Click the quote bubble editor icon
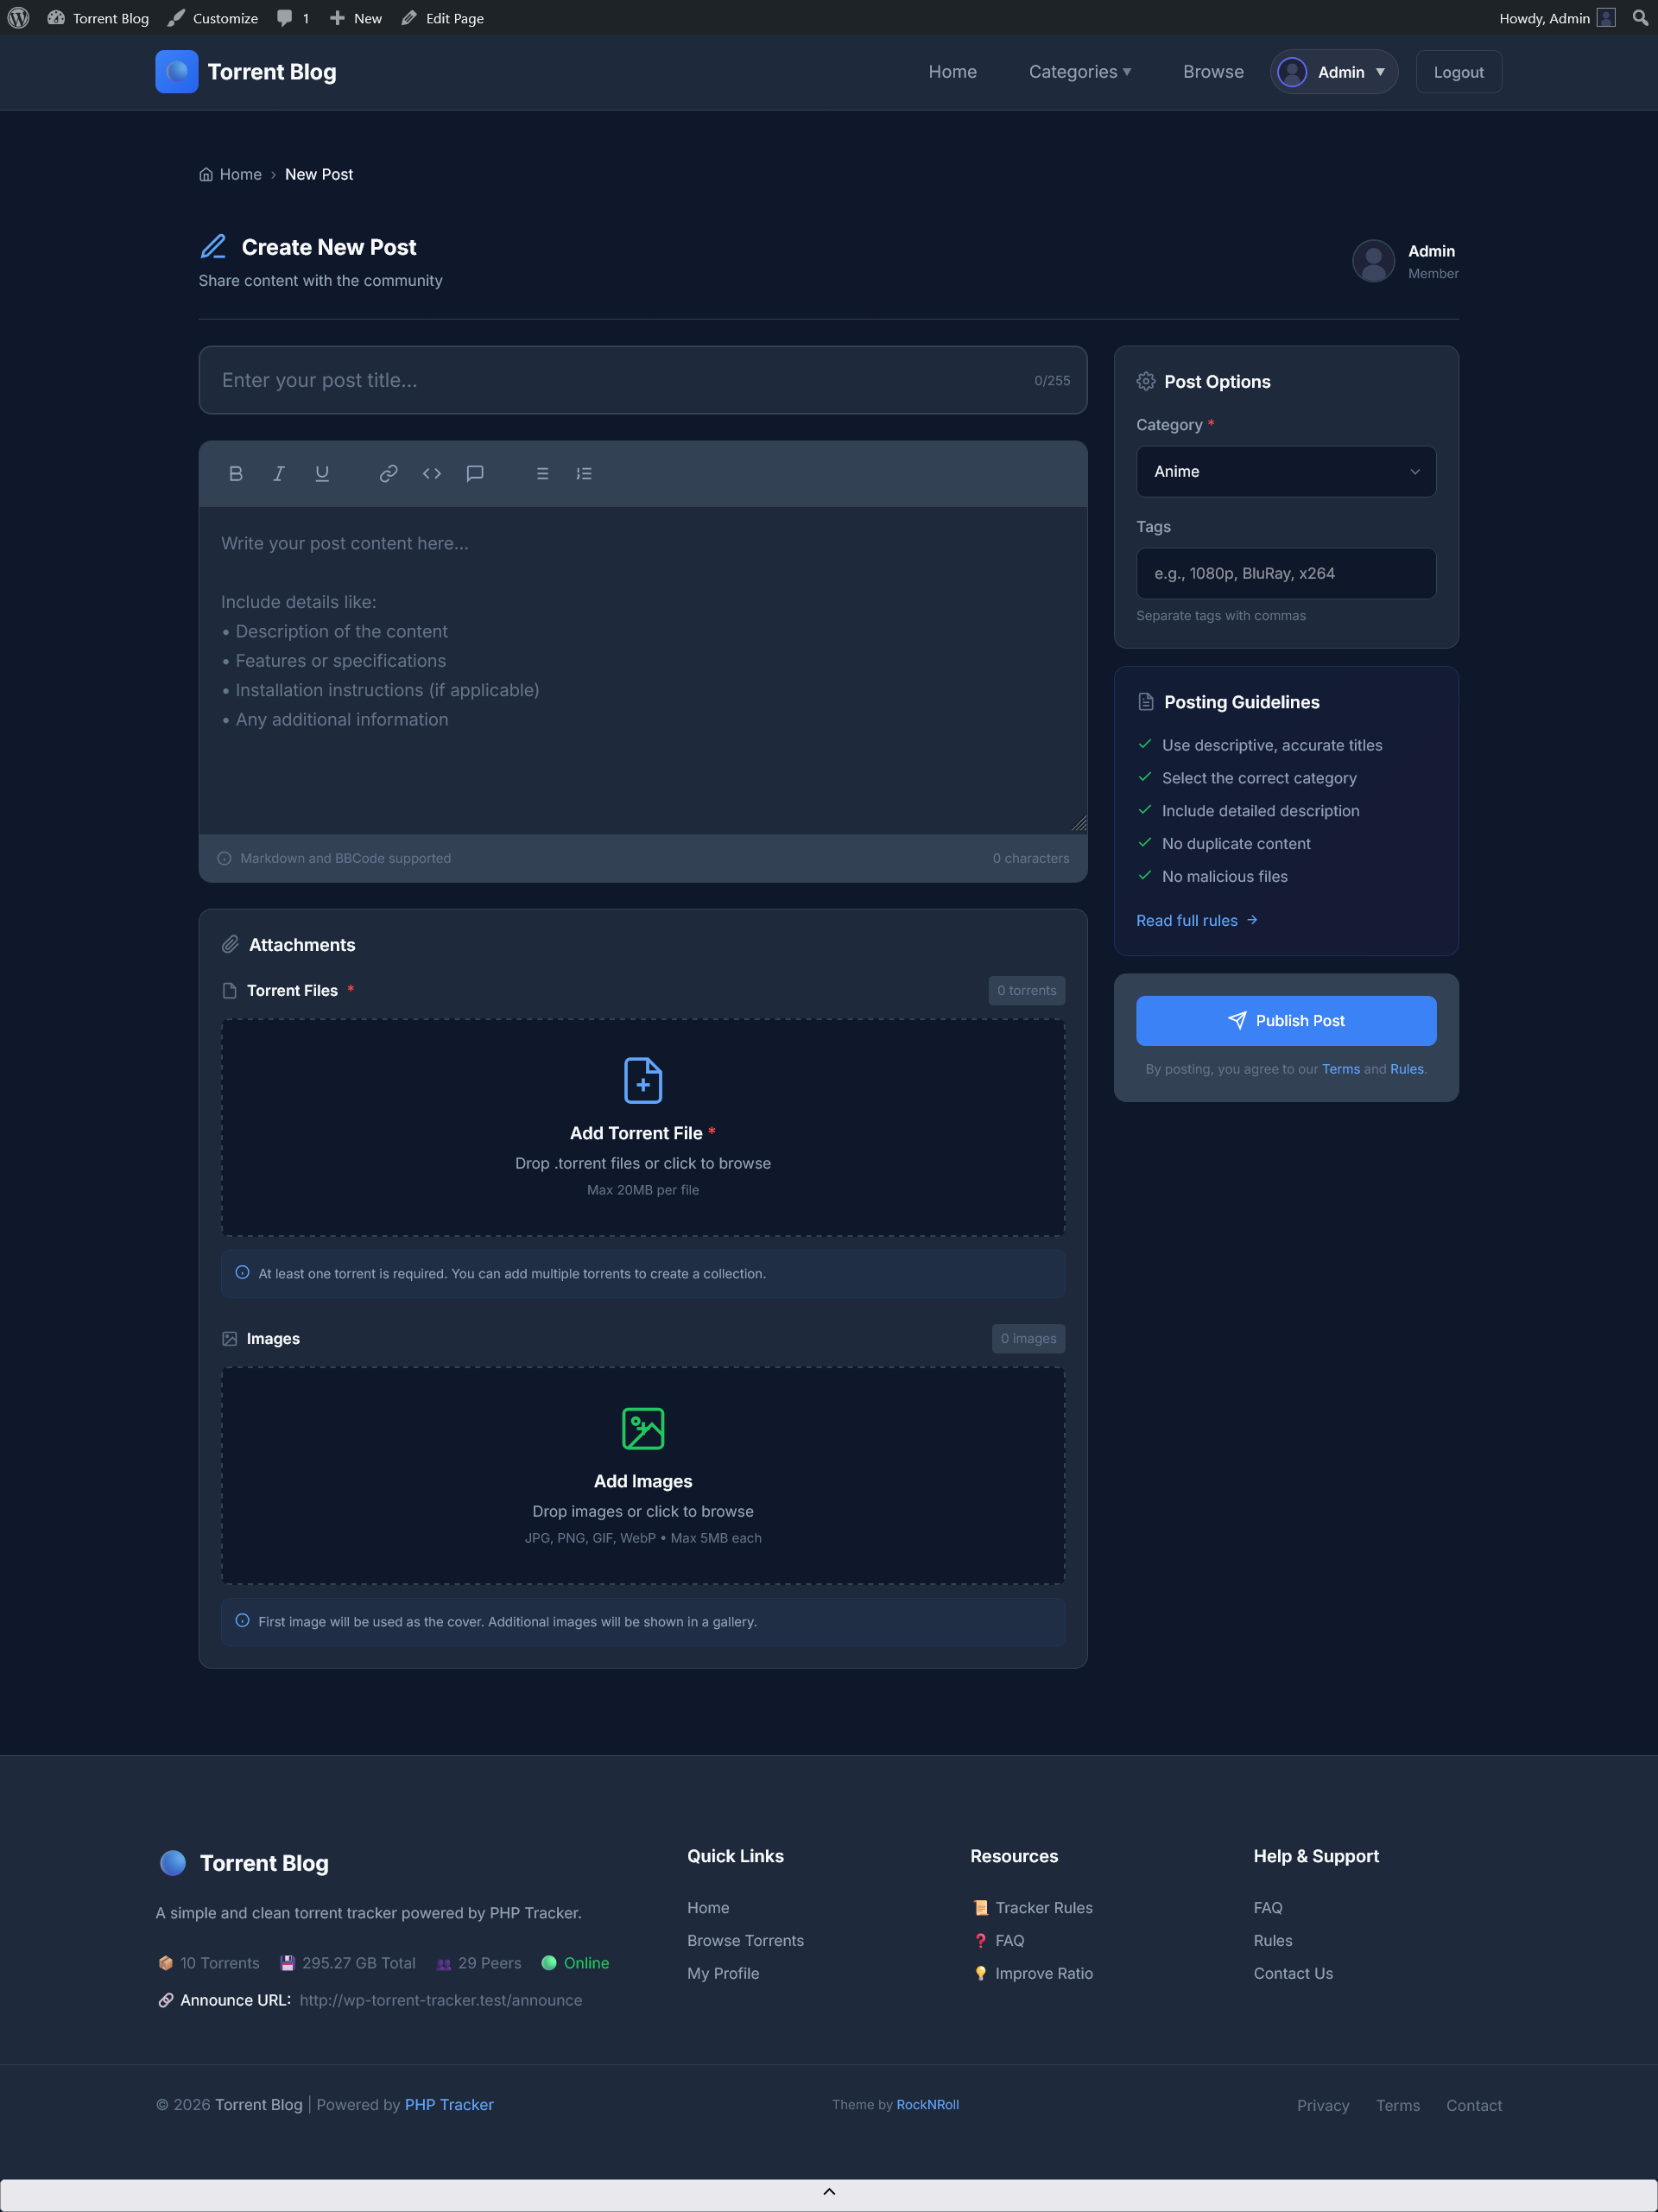This screenshot has width=1658, height=2212. [x=475, y=473]
